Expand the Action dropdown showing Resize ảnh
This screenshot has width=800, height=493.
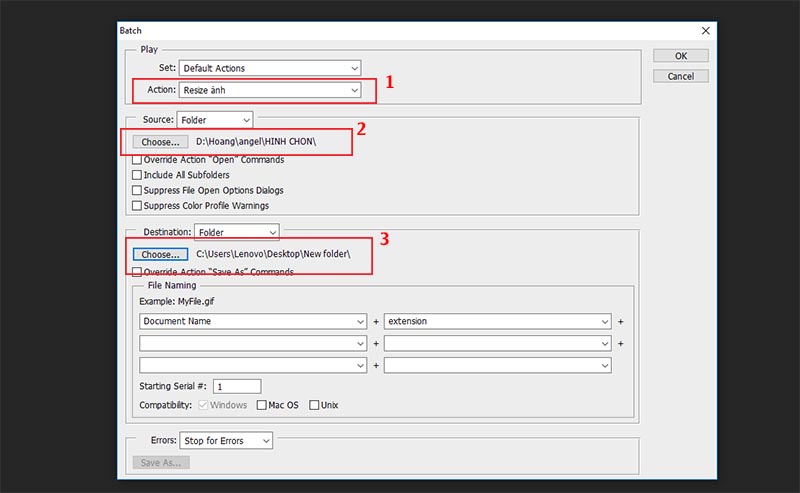(269, 91)
